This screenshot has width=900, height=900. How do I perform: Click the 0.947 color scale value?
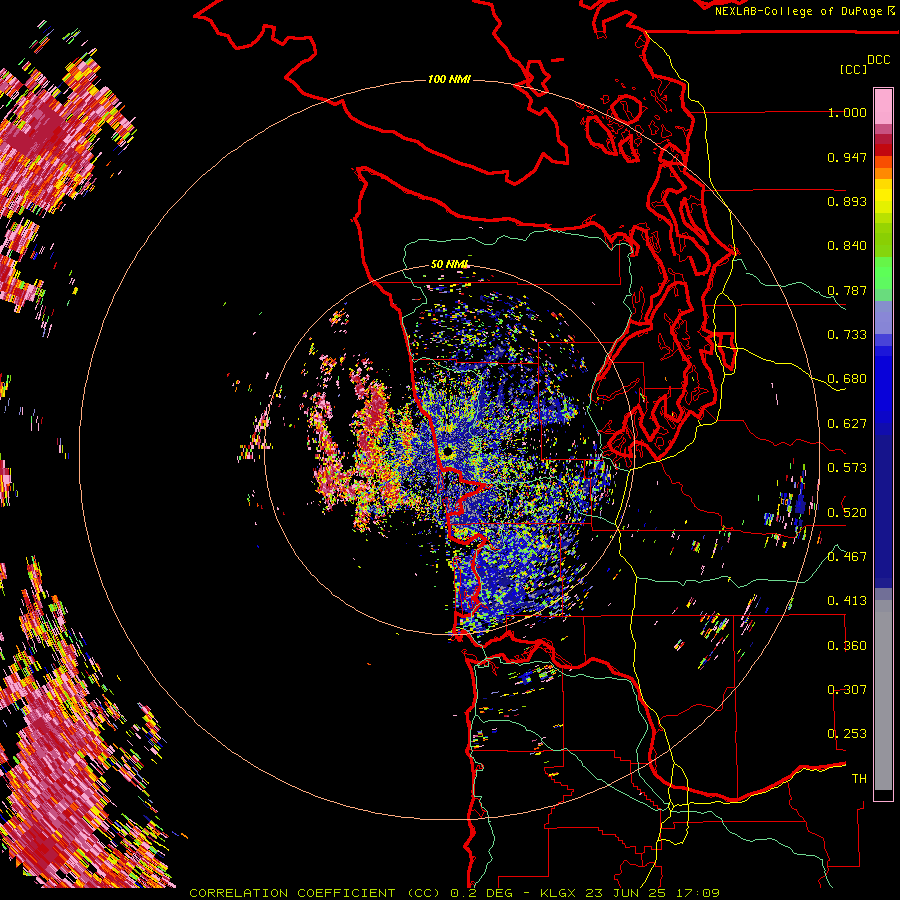[x=847, y=157]
